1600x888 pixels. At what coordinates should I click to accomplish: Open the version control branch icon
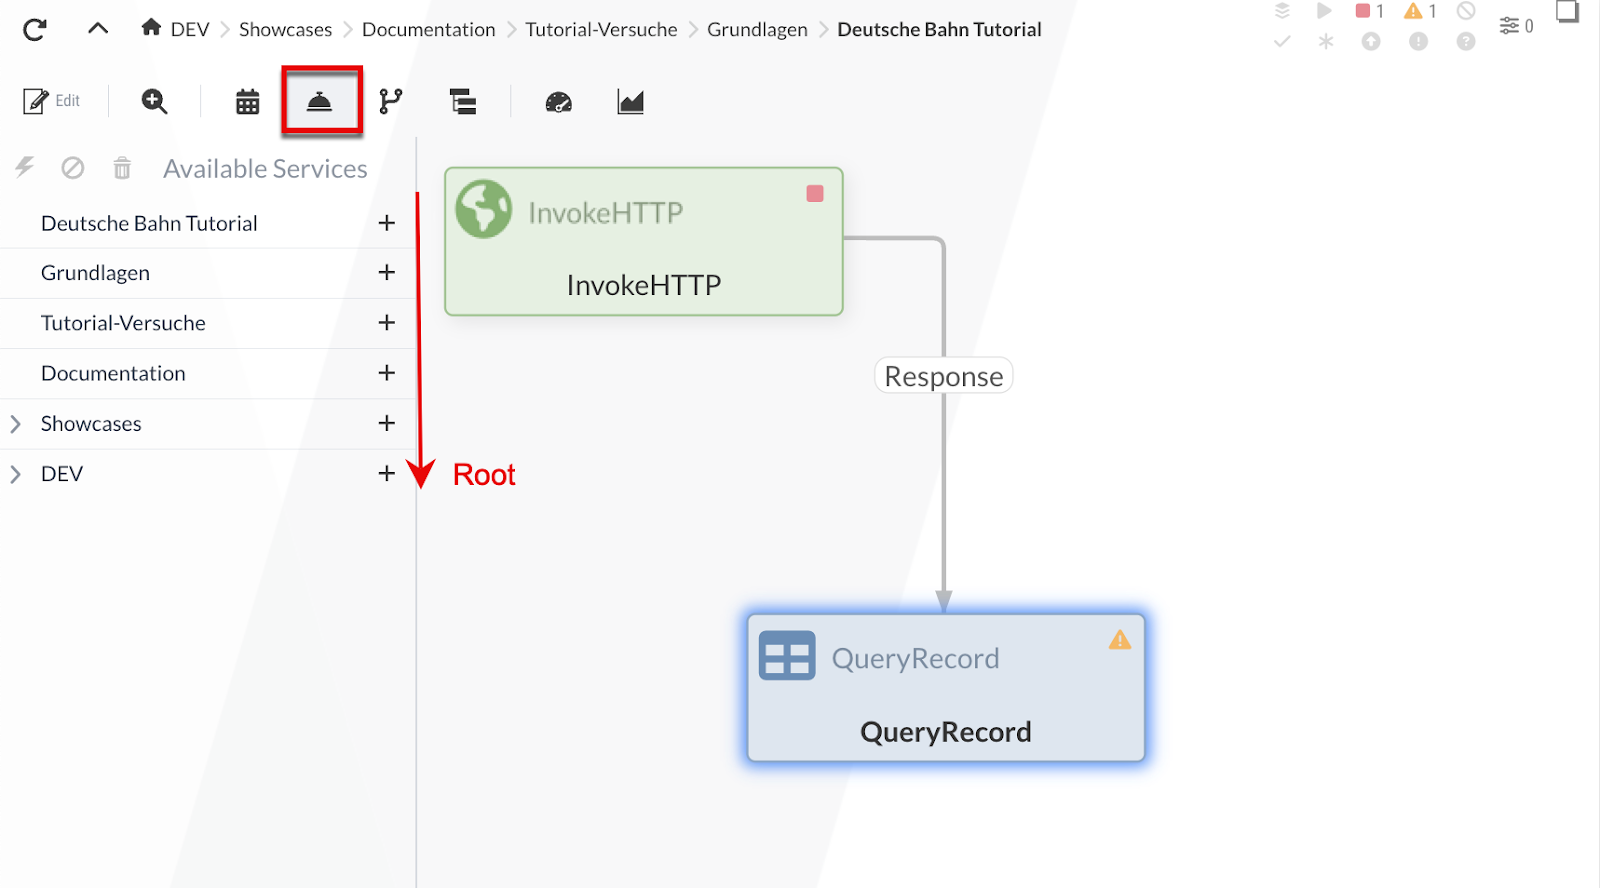pyautogui.click(x=391, y=101)
